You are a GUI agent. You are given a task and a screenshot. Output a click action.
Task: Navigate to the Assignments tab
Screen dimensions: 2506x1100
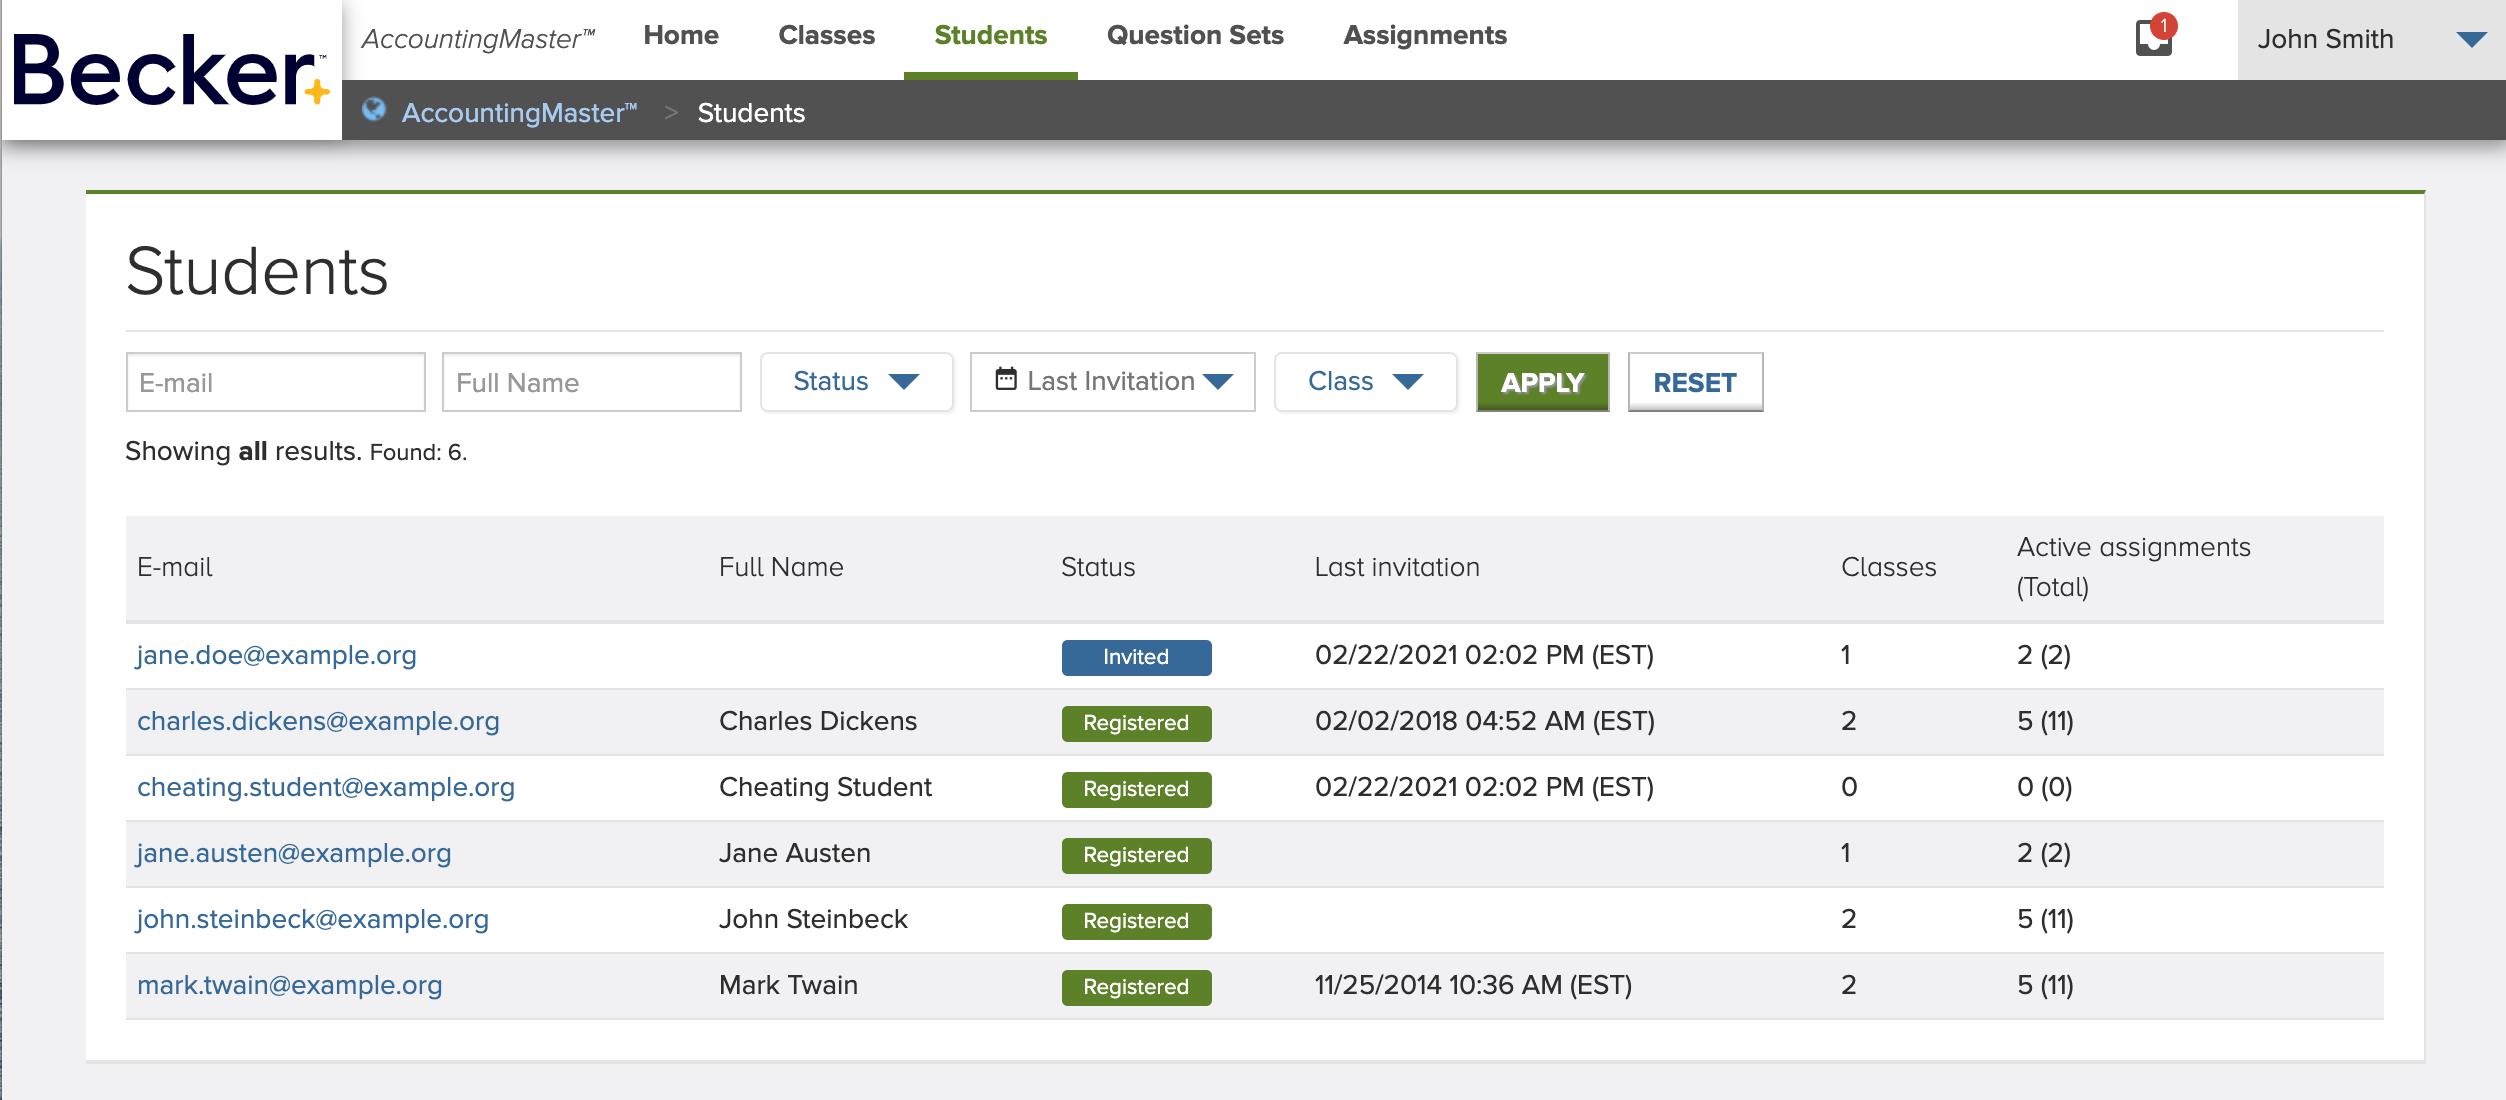pyautogui.click(x=1425, y=36)
